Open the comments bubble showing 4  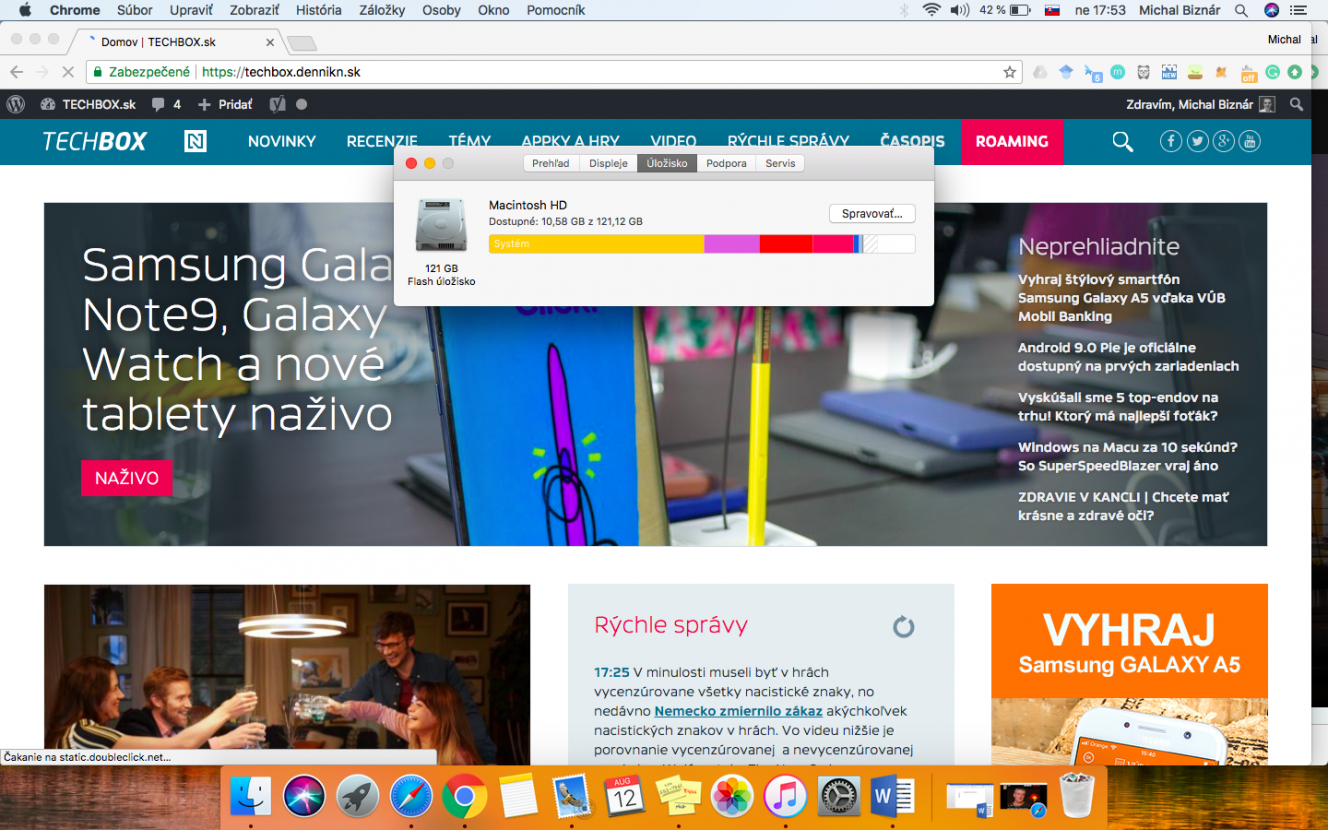pyautogui.click(x=166, y=104)
